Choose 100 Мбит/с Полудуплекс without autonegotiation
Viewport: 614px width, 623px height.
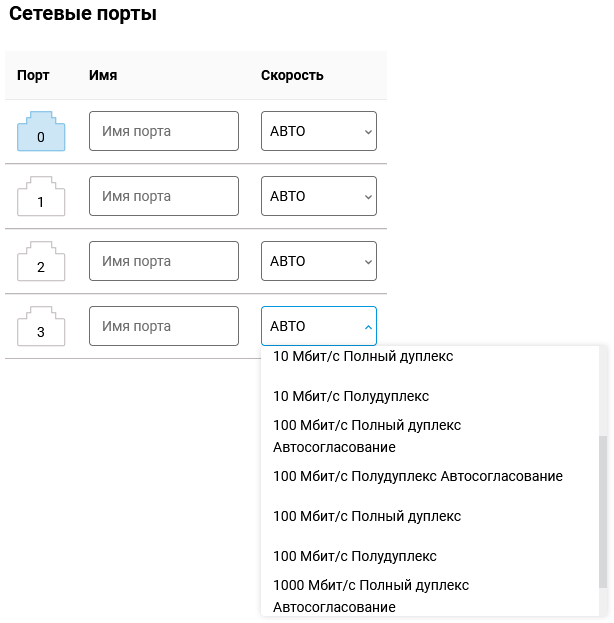click(x=430, y=556)
